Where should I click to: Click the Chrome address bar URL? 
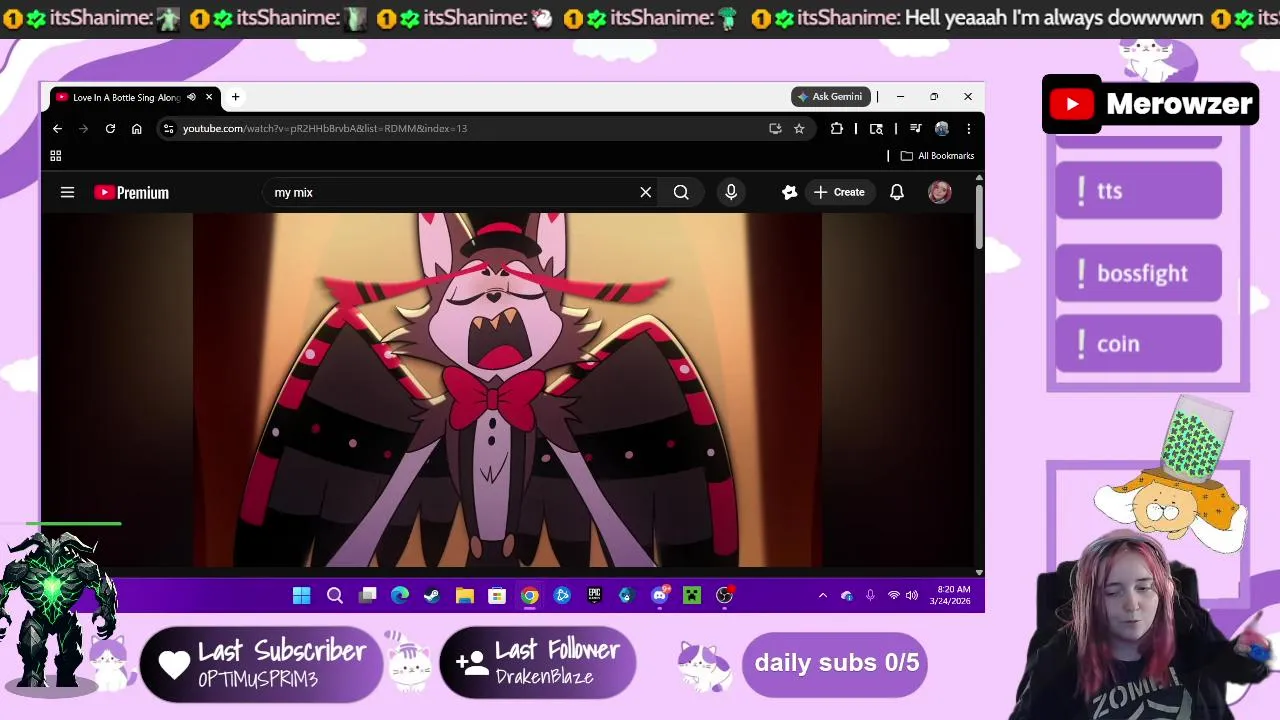pos(324,128)
